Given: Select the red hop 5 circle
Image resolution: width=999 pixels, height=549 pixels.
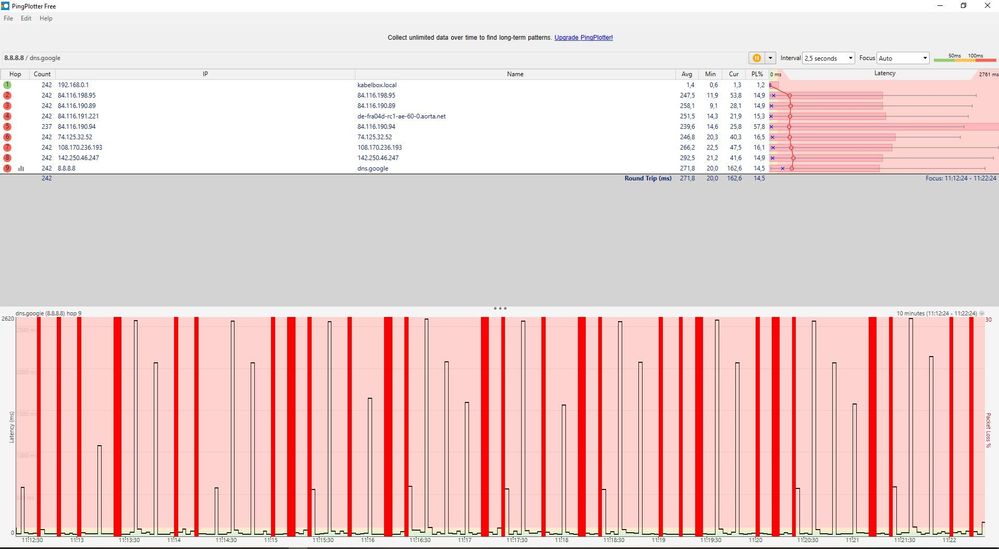Looking at the screenshot, I should click(7, 127).
